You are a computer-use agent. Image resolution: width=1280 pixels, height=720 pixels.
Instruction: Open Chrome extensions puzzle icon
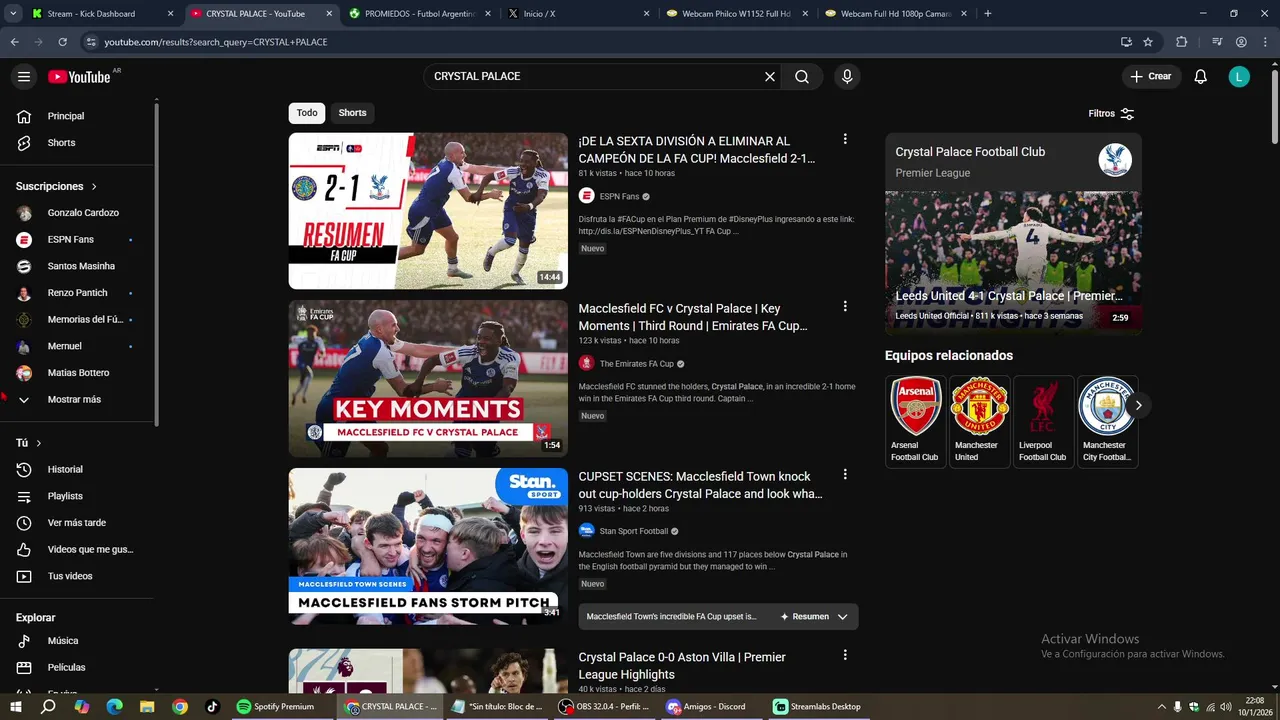pyautogui.click(x=1181, y=42)
